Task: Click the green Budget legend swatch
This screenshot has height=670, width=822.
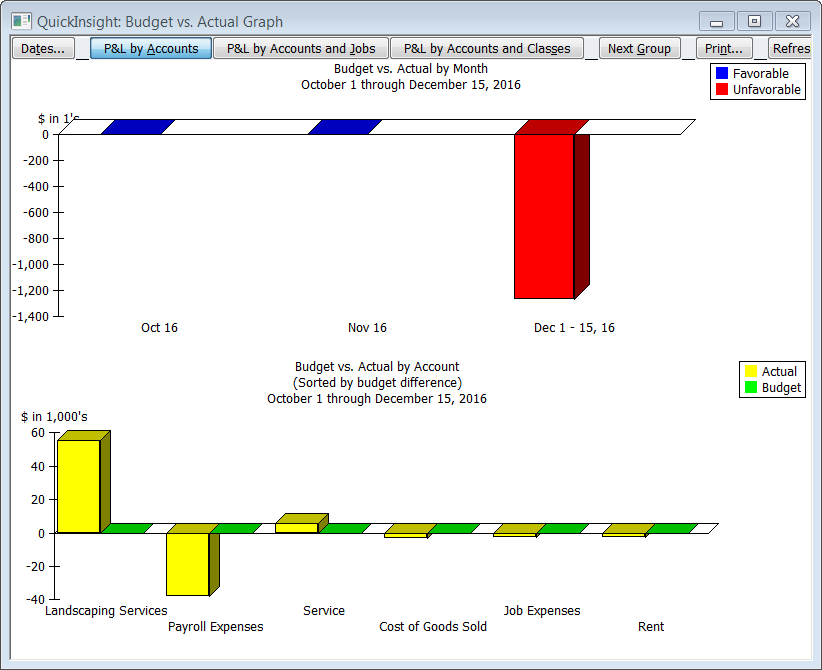Action: point(751,388)
